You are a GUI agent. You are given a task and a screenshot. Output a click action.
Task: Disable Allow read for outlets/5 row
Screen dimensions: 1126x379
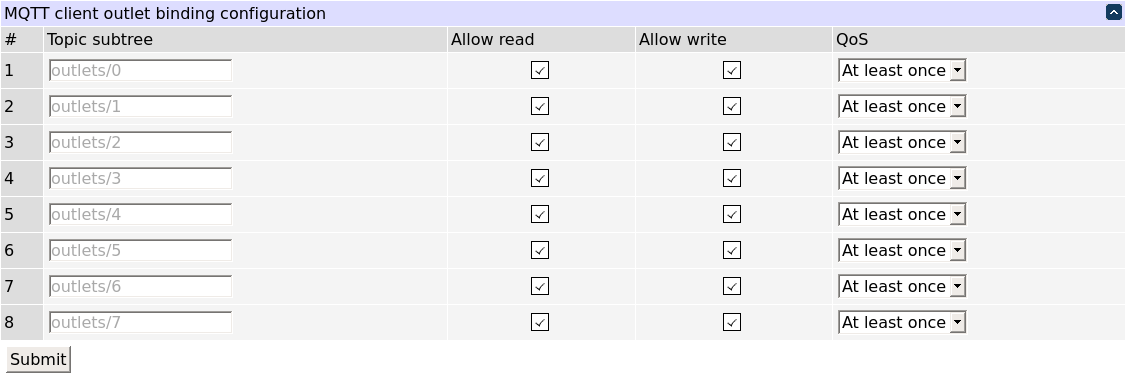click(540, 250)
